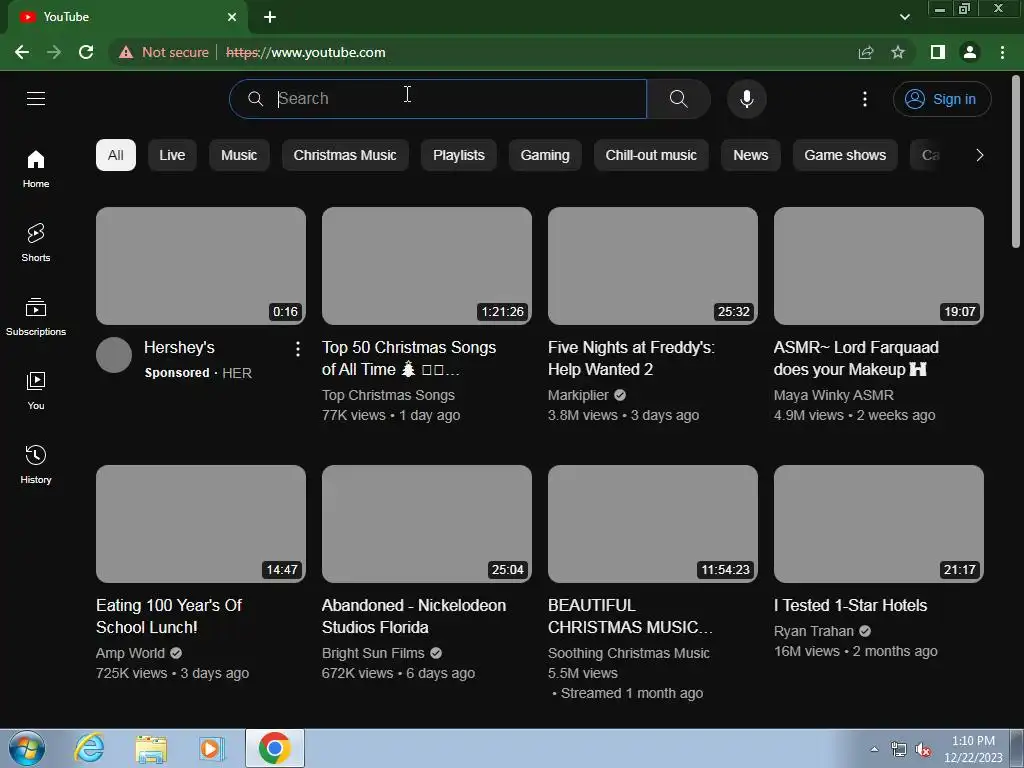Image resolution: width=1024 pixels, height=768 pixels.
Task: Open thumbnail of the 25:32 video
Action: coord(652,266)
